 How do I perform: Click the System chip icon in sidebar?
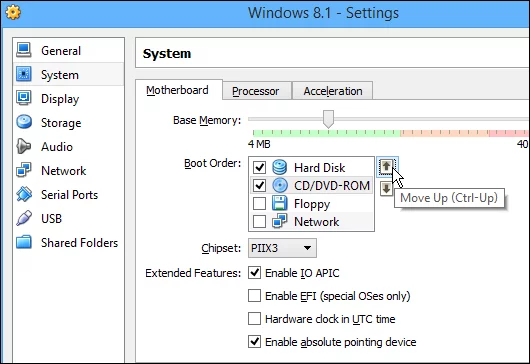[24, 74]
